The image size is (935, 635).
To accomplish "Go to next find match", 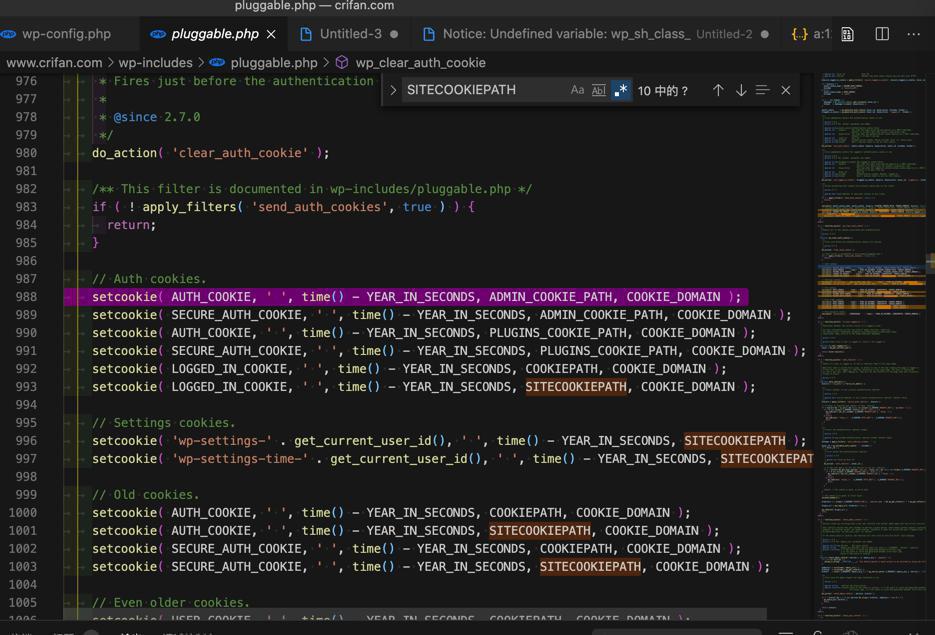I will tap(741, 90).
